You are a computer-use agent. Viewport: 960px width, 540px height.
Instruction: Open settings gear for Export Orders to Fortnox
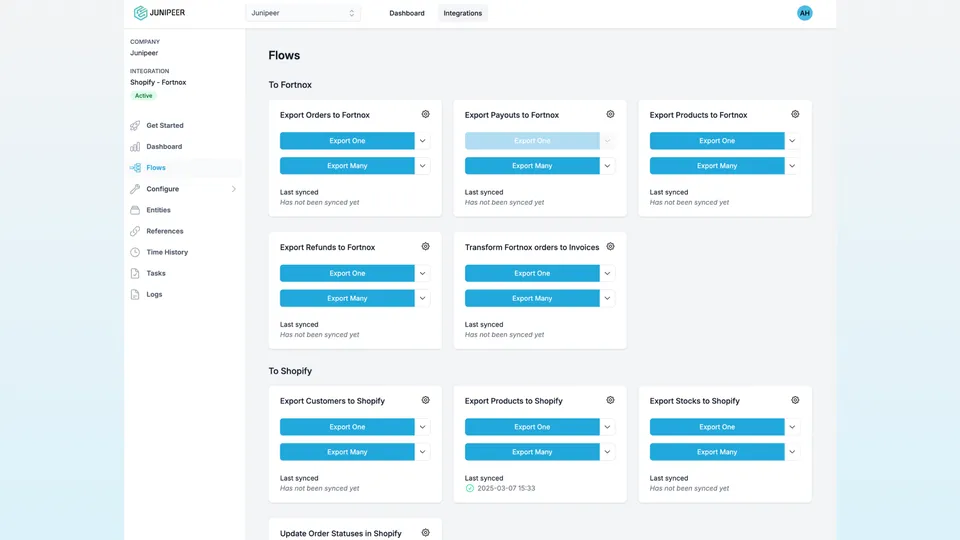[426, 114]
